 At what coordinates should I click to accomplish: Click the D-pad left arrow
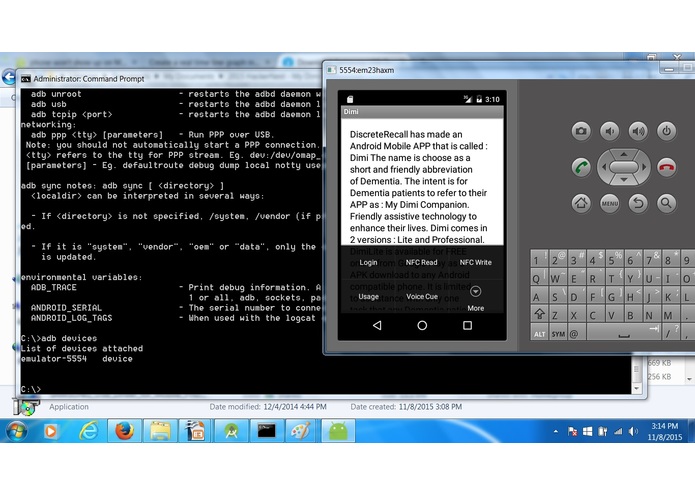pyautogui.click(x=603, y=167)
